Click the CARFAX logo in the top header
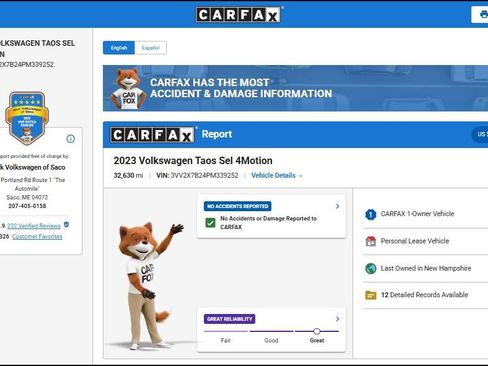The image size is (488, 366). coord(238,15)
